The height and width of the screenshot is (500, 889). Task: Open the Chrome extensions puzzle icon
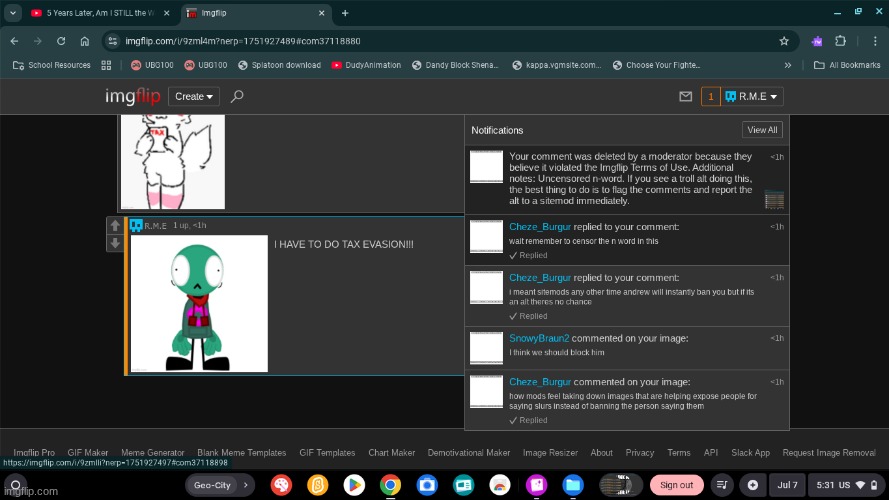tap(840, 41)
